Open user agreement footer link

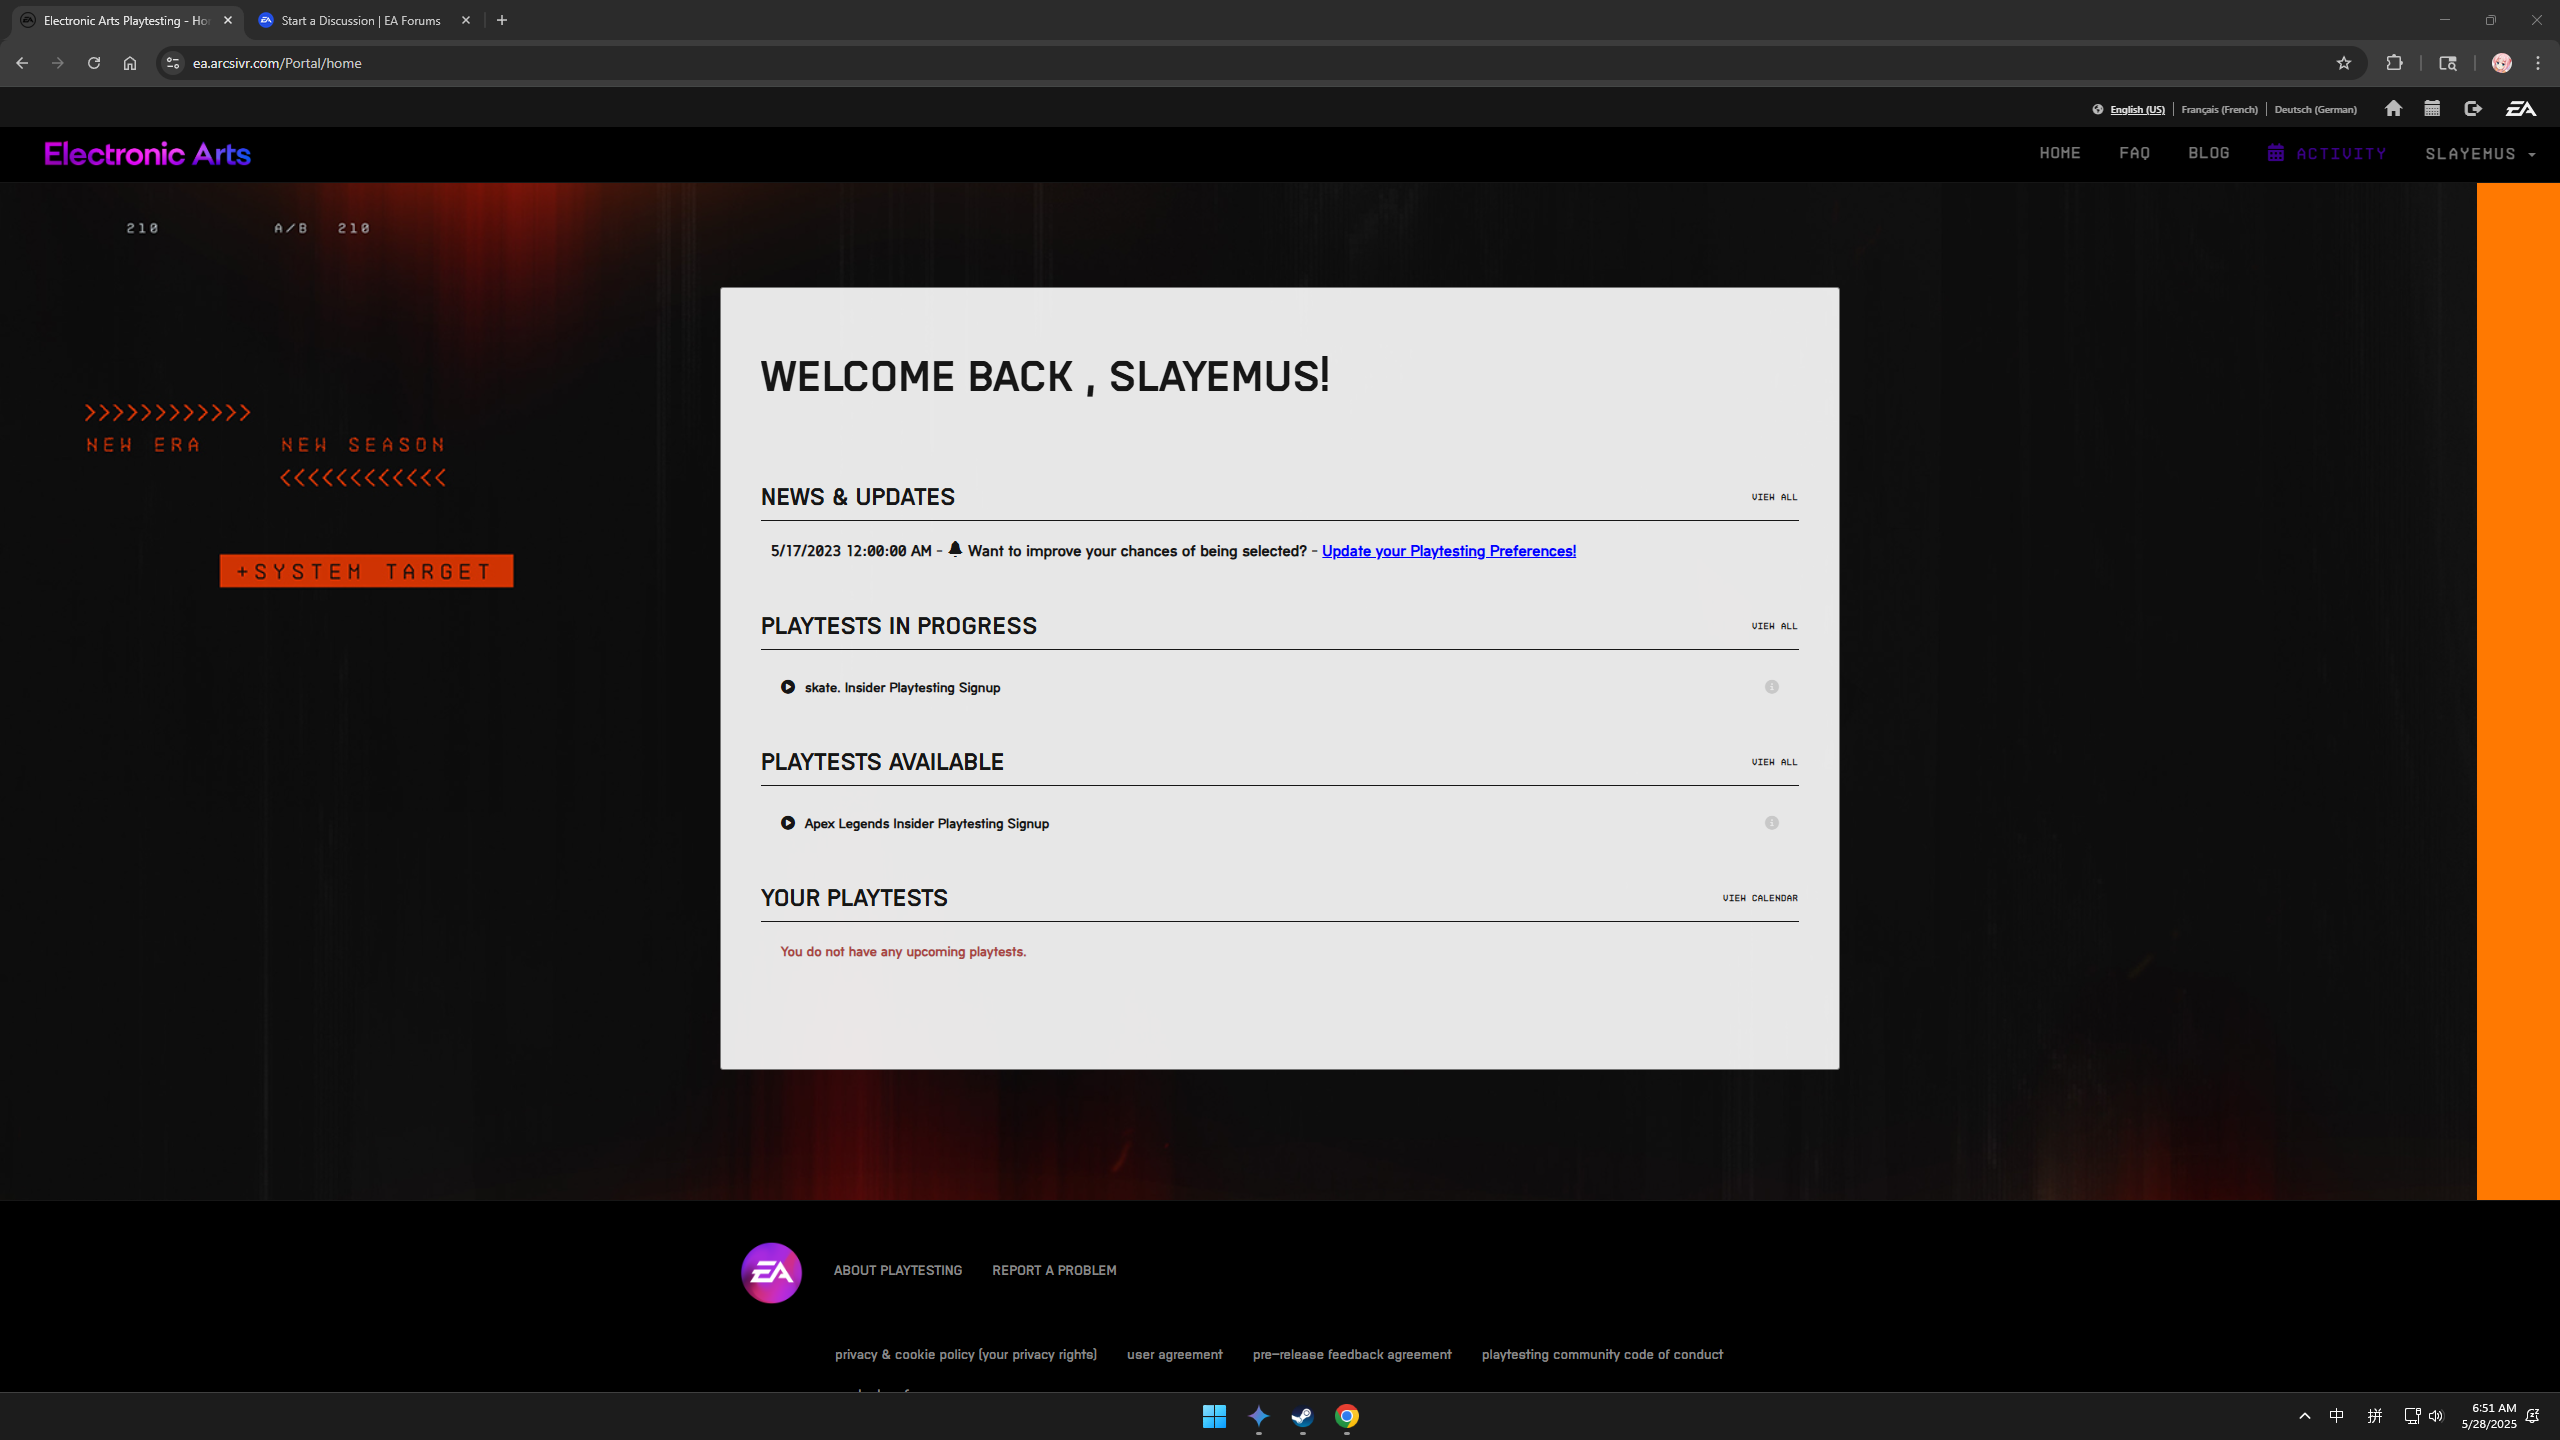1174,1355
